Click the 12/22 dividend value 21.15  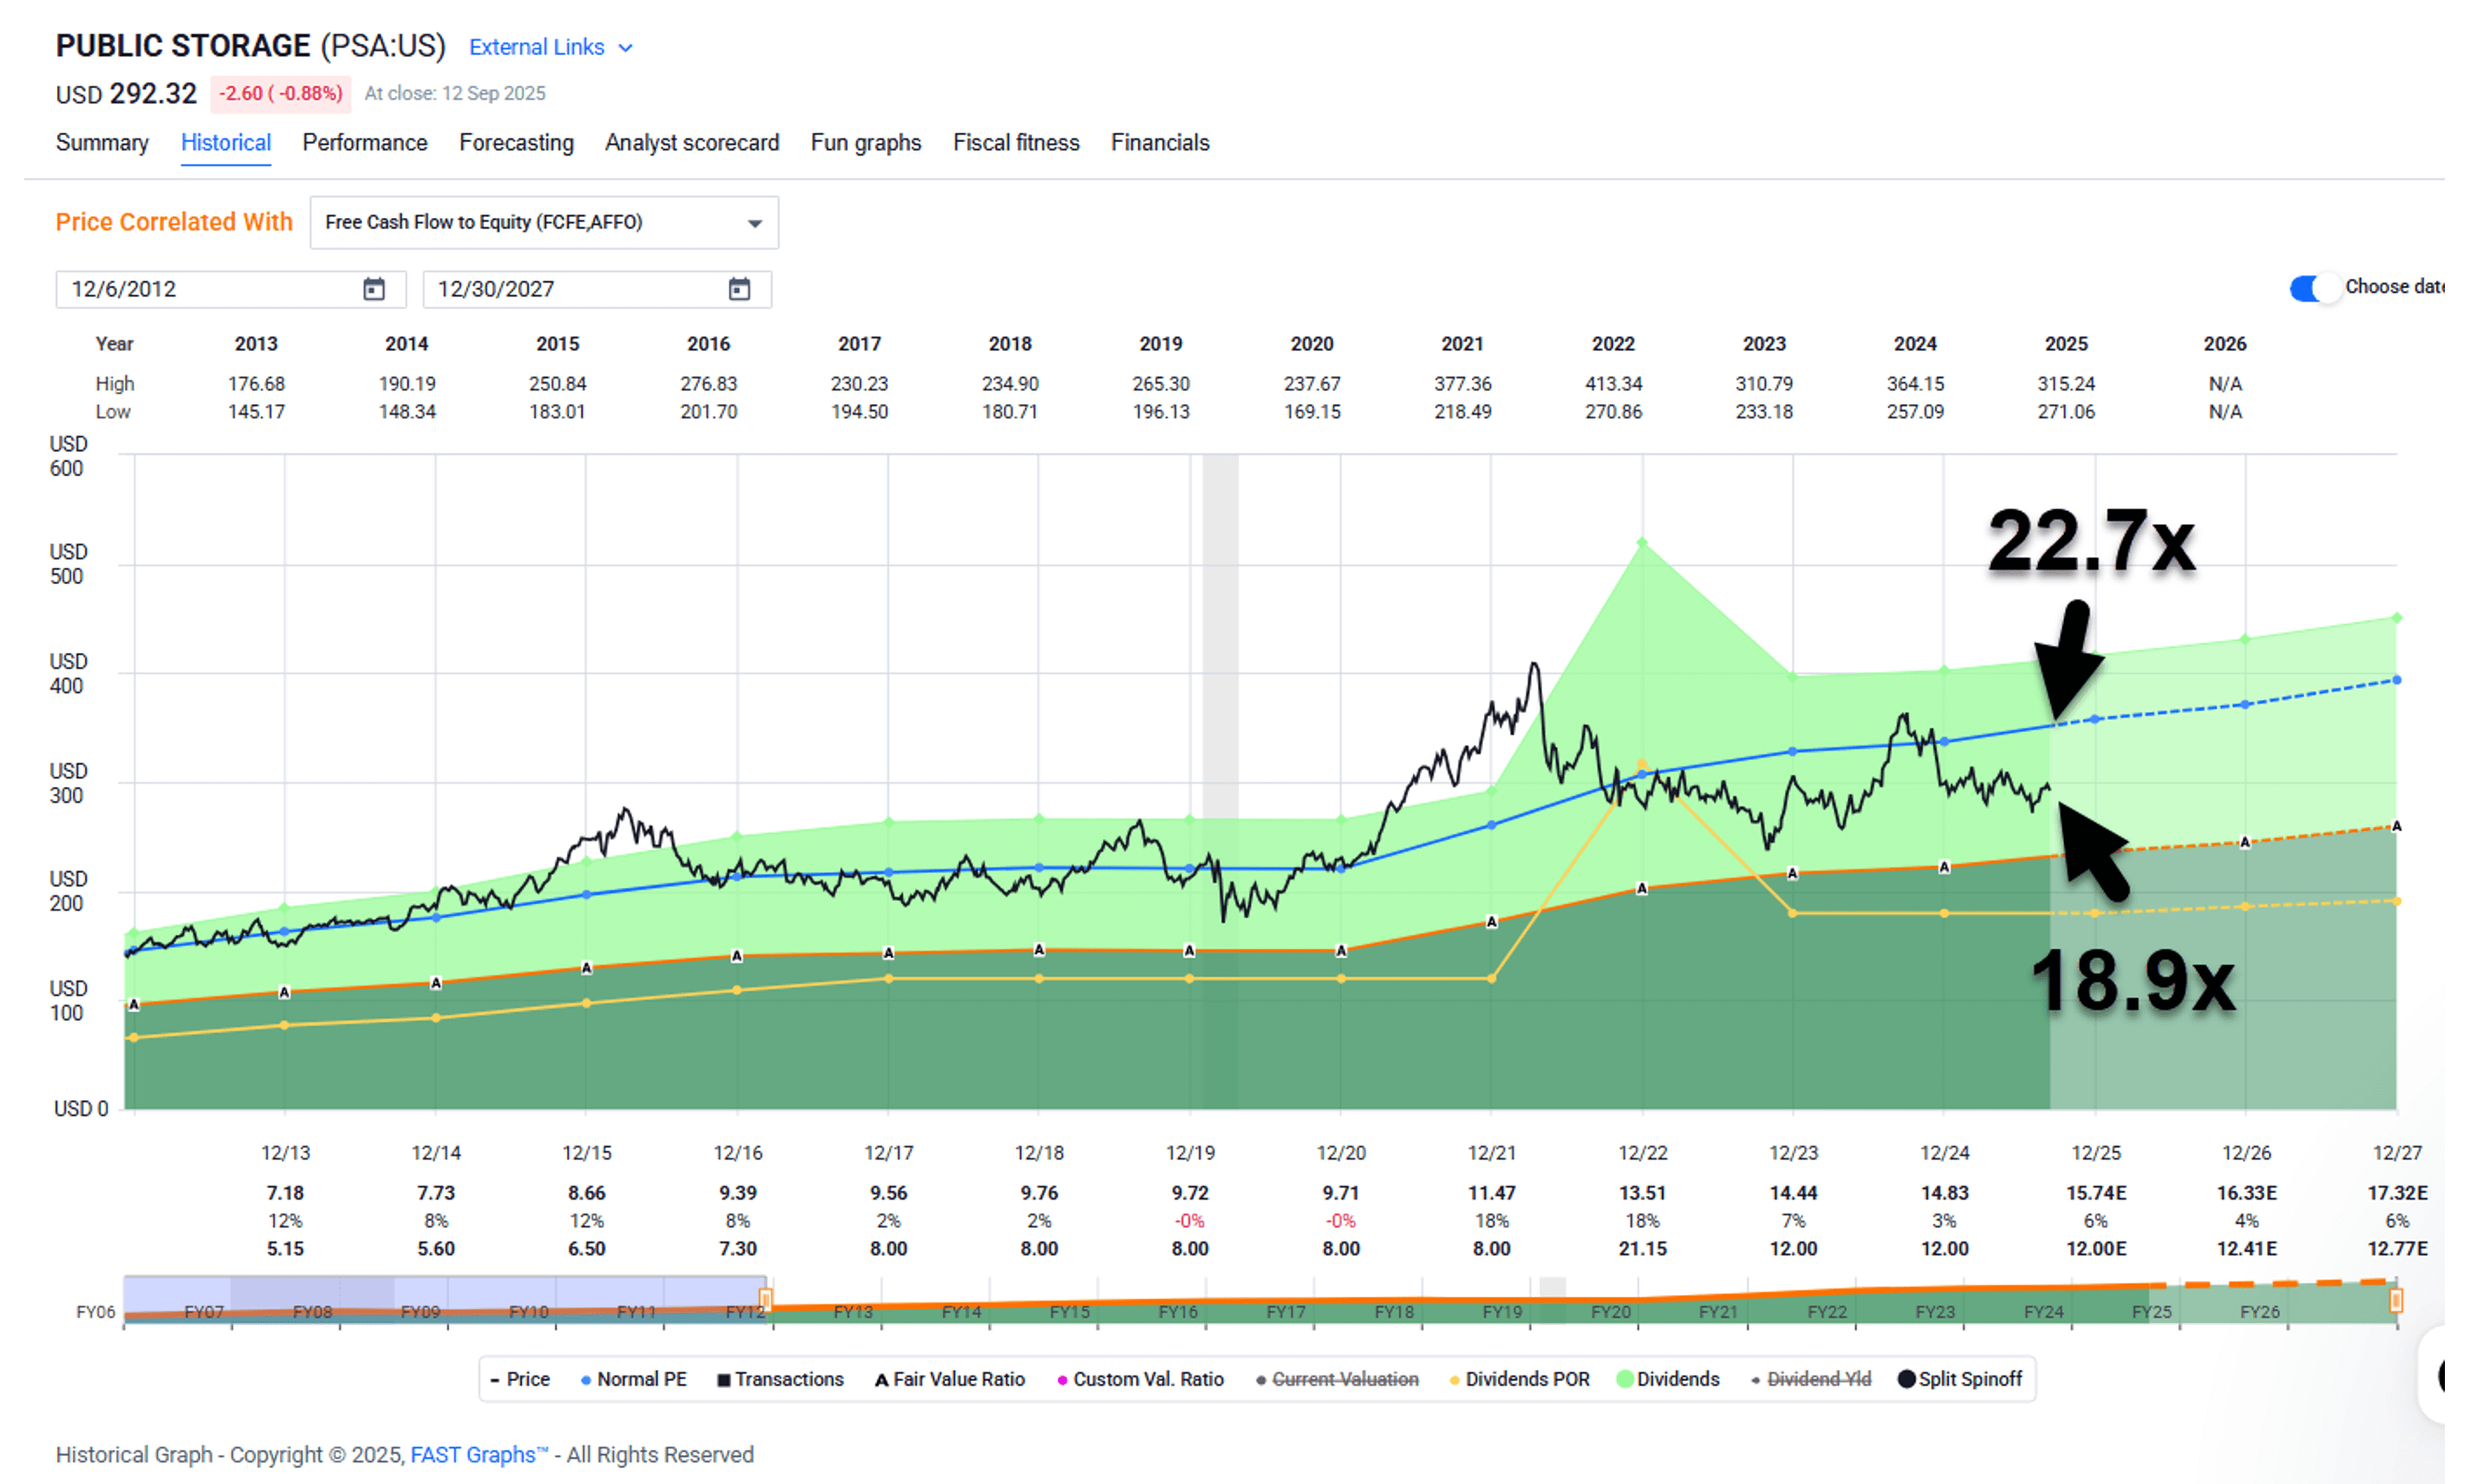(1642, 1249)
